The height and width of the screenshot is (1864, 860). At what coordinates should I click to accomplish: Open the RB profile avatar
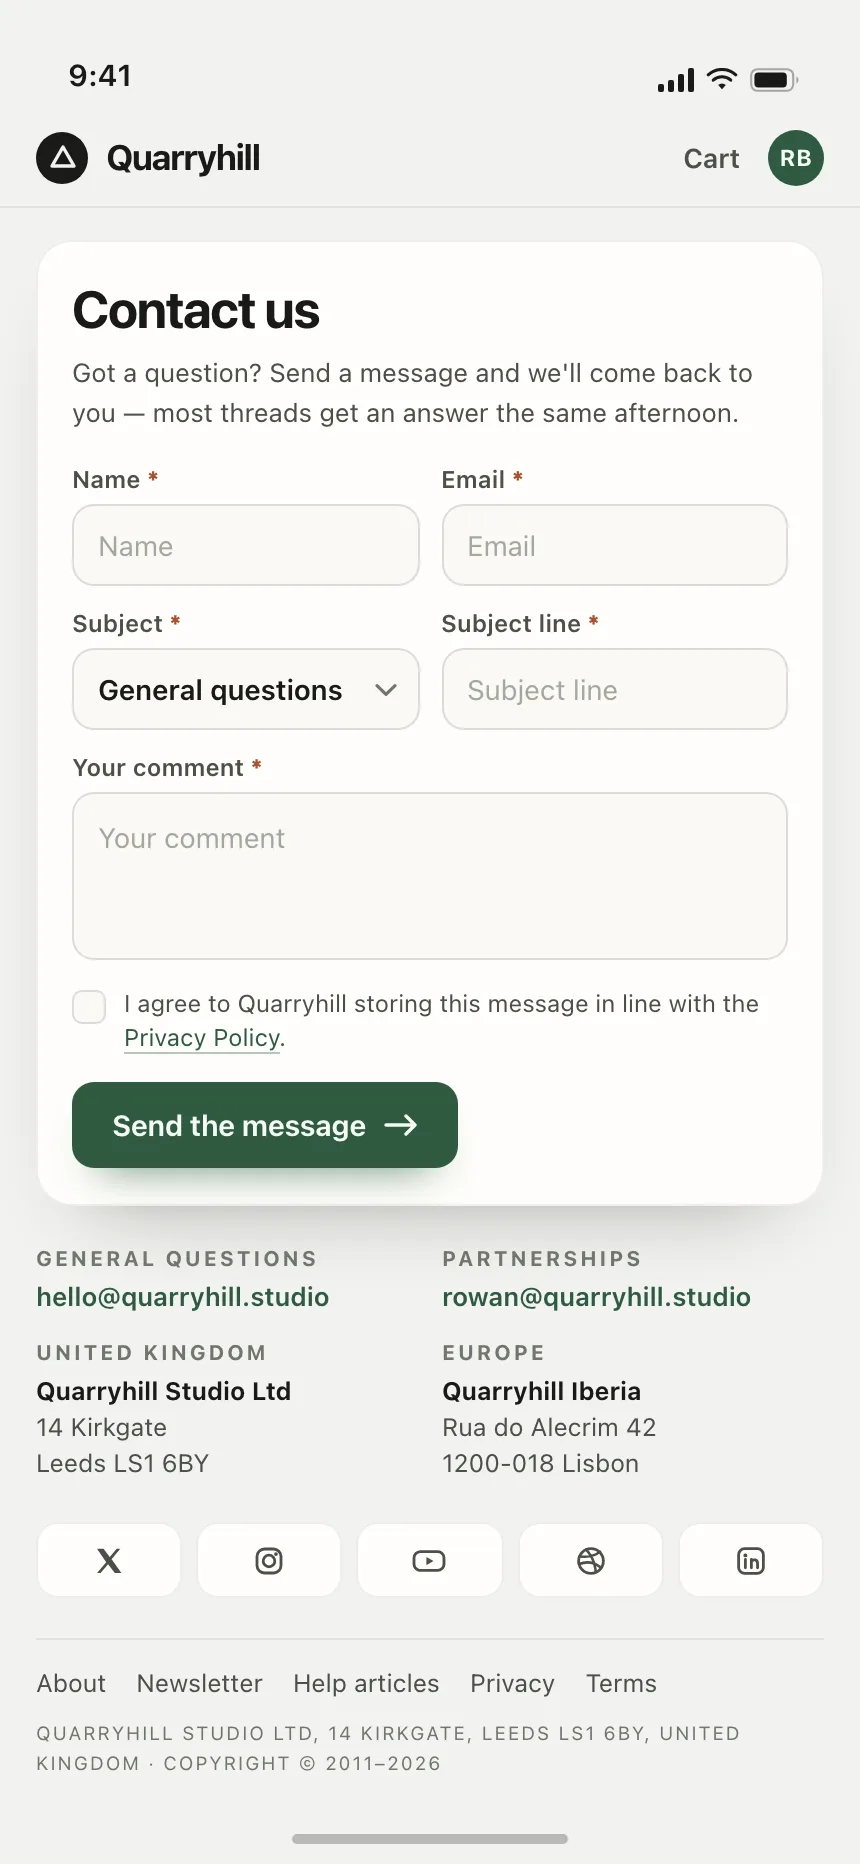pyautogui.click(x=796, y=158)
